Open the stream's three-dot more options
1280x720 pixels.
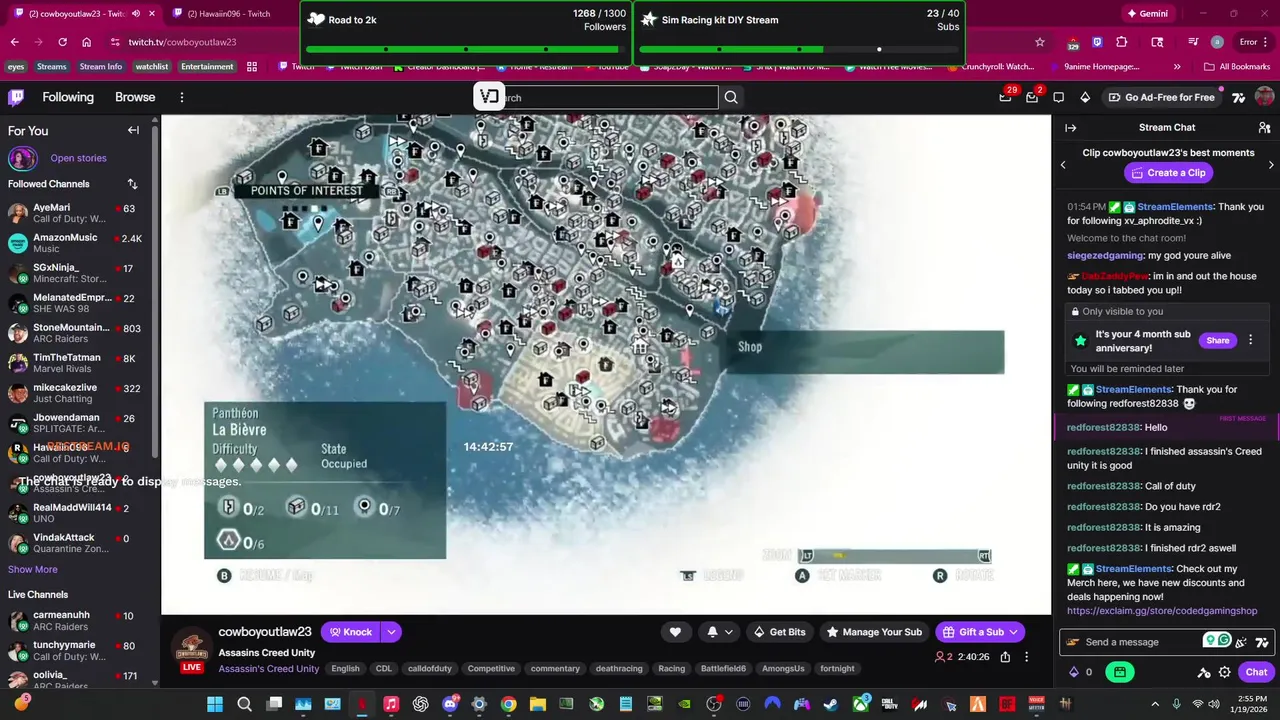[x=1026, y=657]
